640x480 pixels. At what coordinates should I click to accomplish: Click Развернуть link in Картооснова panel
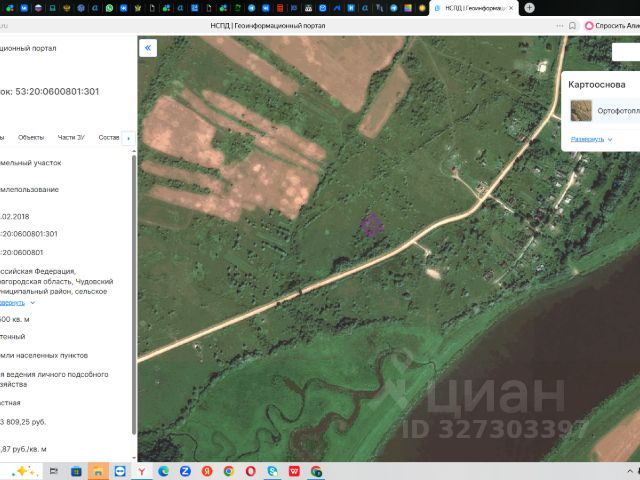pyautogui.click(x=587, y=139)
